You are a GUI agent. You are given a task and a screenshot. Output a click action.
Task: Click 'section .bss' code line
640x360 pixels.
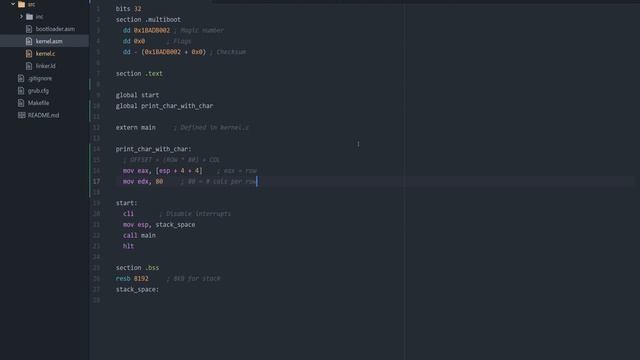138,268
